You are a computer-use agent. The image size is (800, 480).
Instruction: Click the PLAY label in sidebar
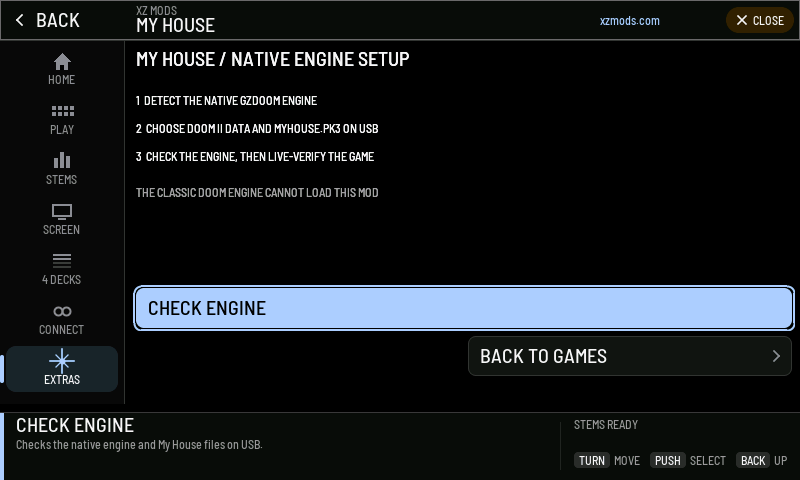click(x=62, y=130)
